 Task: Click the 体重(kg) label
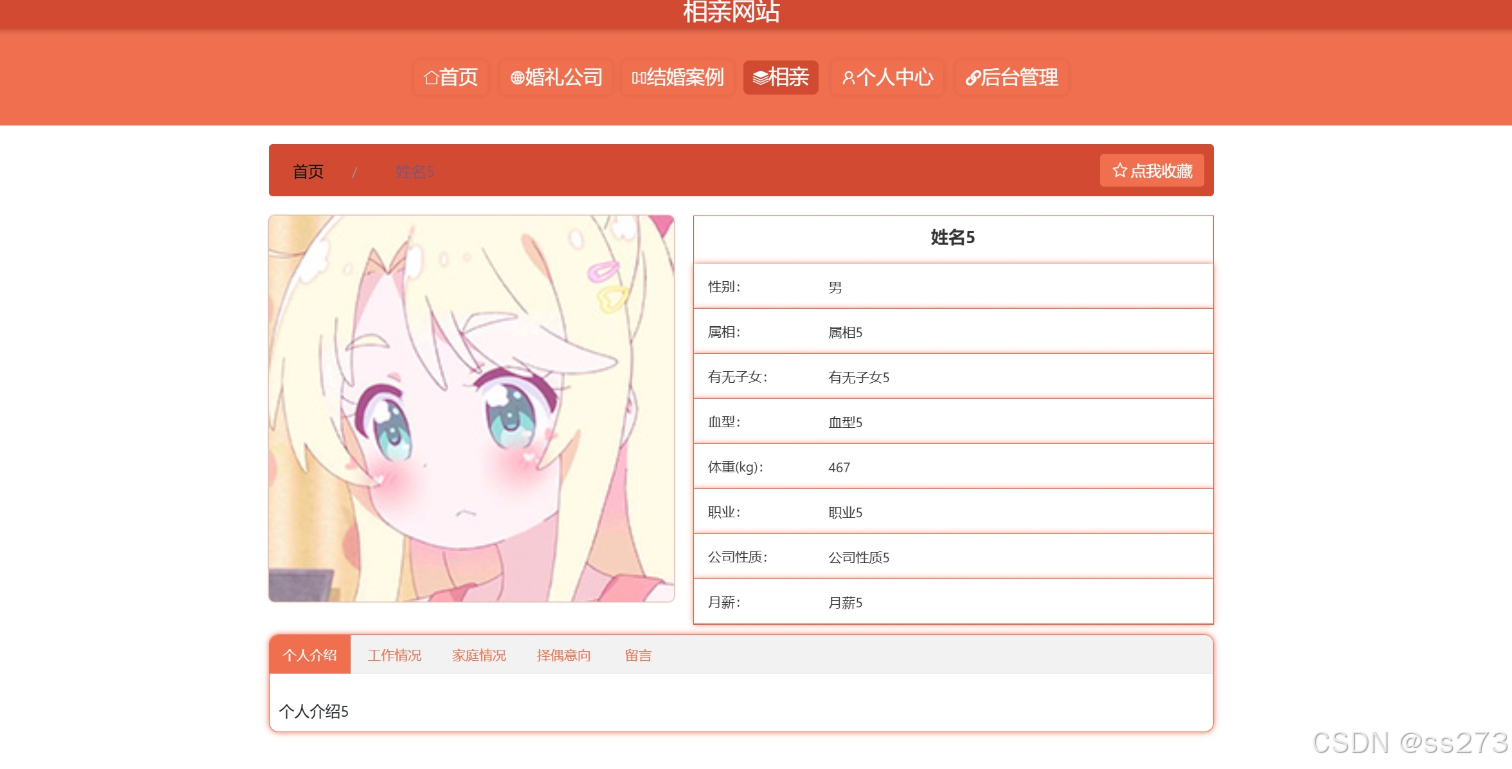(736, 467)
